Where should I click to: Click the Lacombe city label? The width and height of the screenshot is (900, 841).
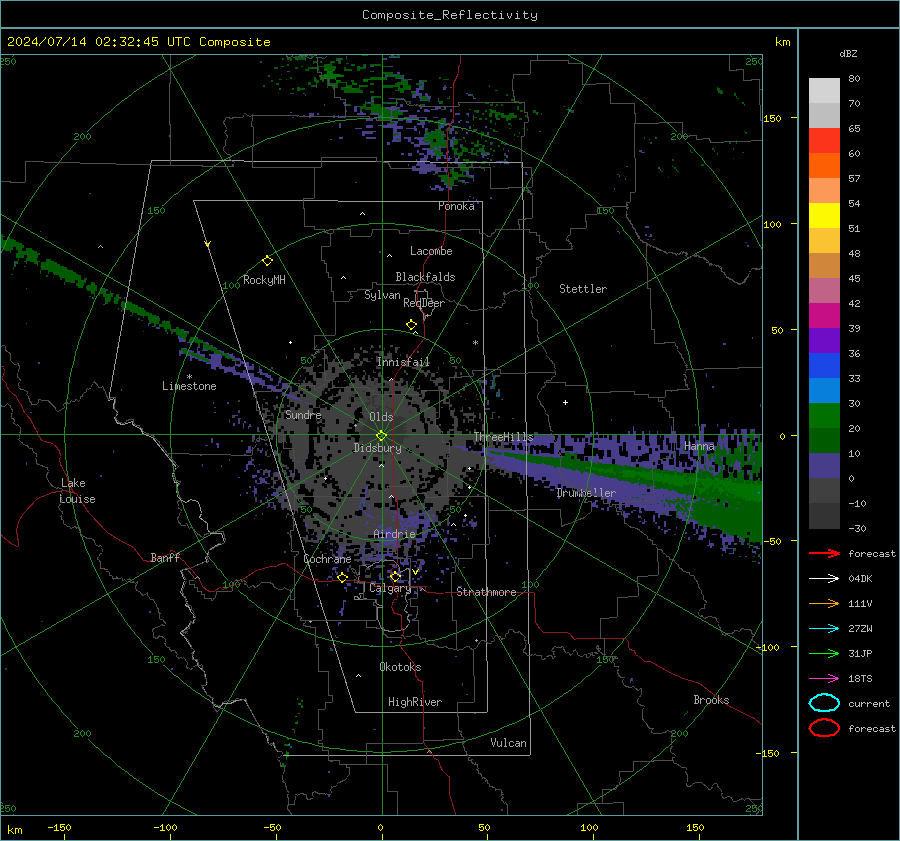point(431,251)
